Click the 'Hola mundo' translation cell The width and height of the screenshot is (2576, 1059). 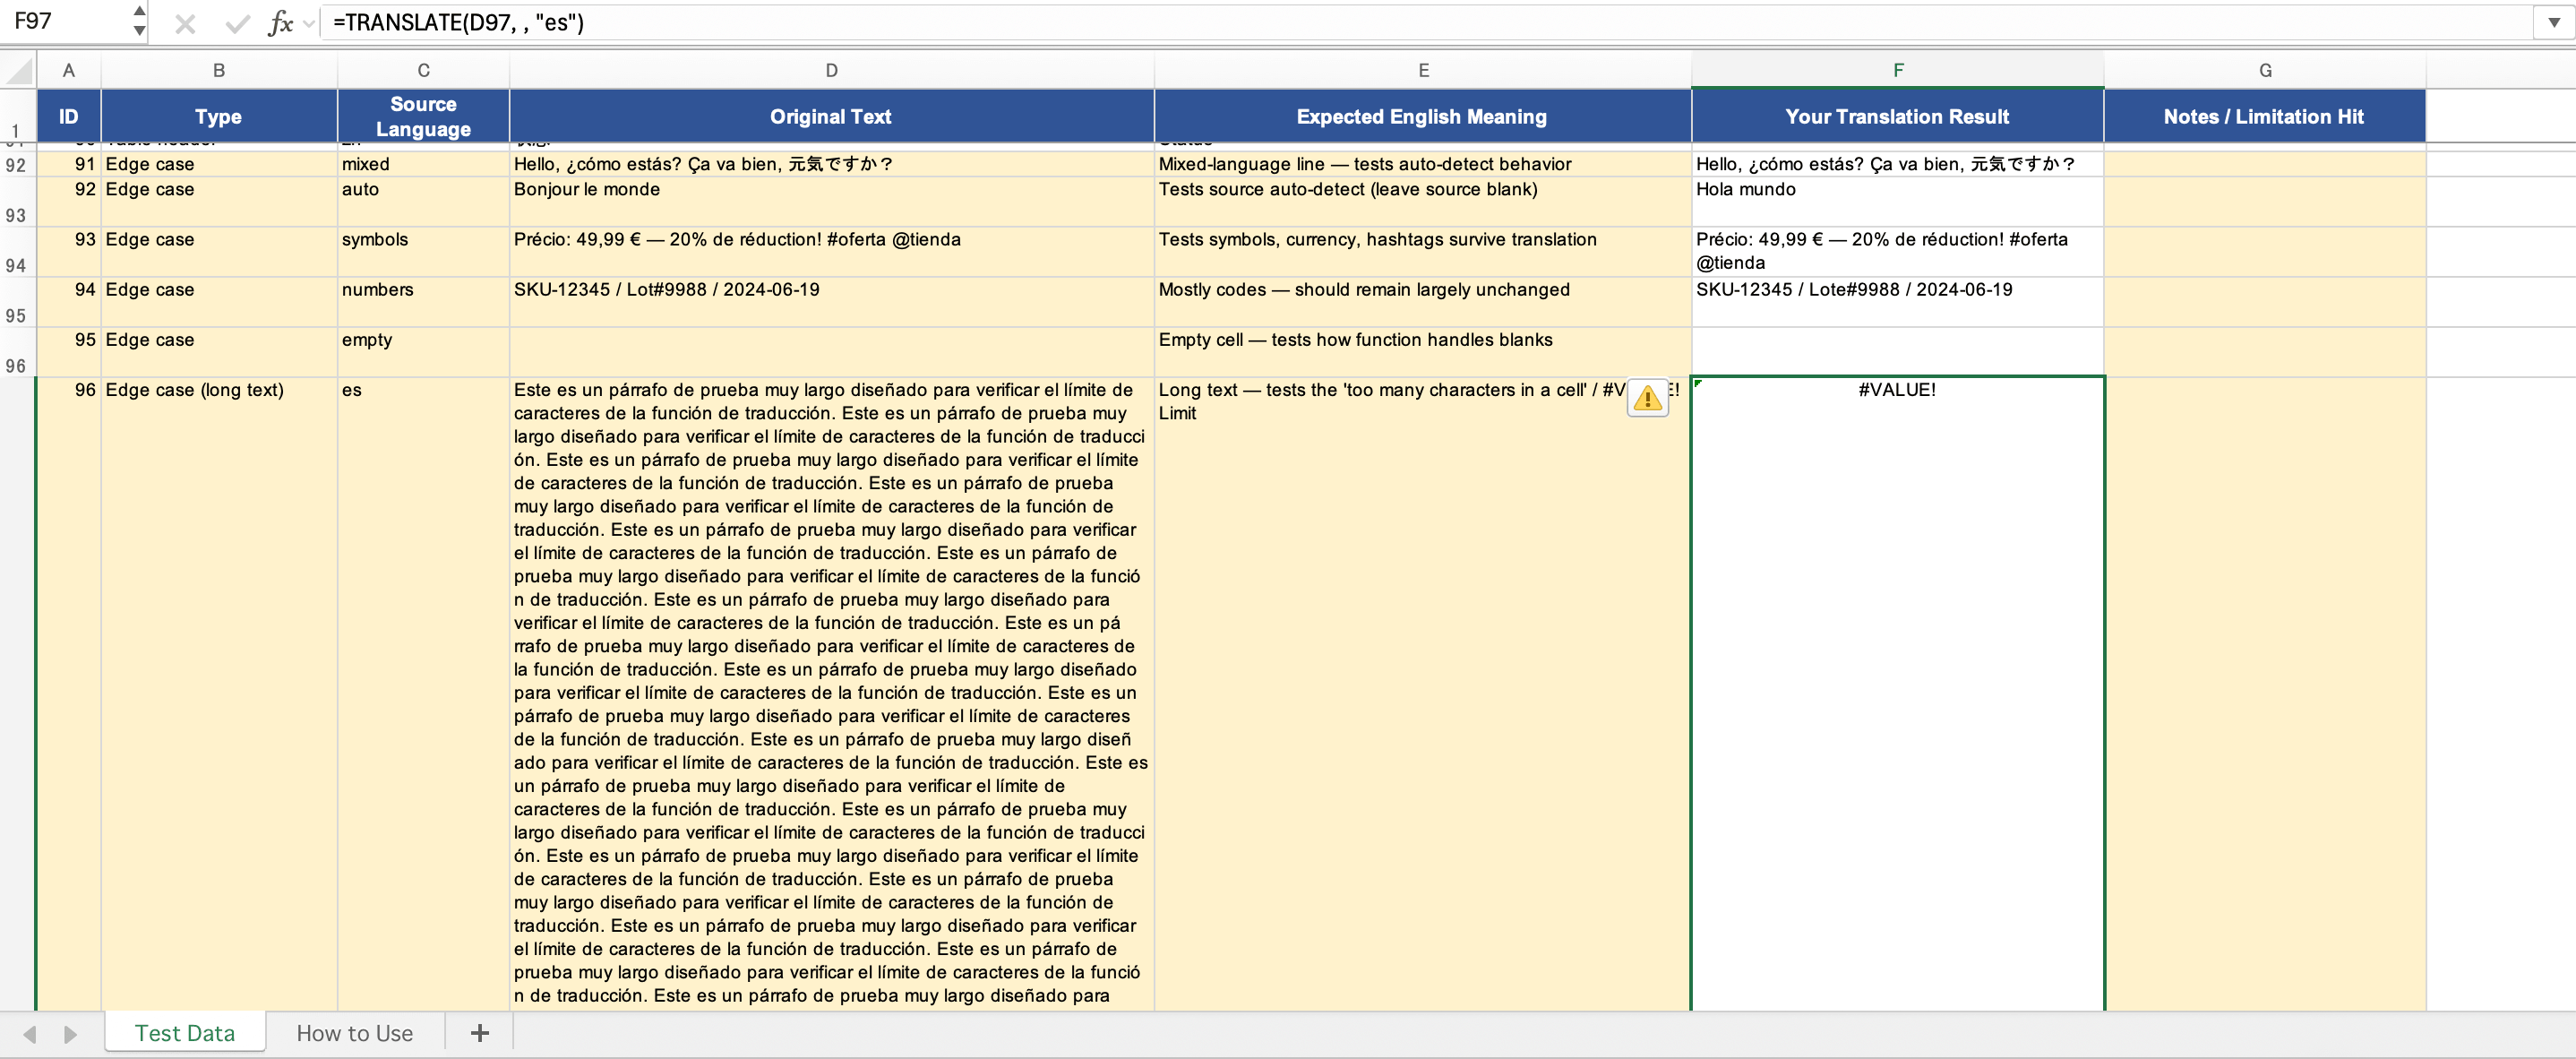pos(1897,202)
